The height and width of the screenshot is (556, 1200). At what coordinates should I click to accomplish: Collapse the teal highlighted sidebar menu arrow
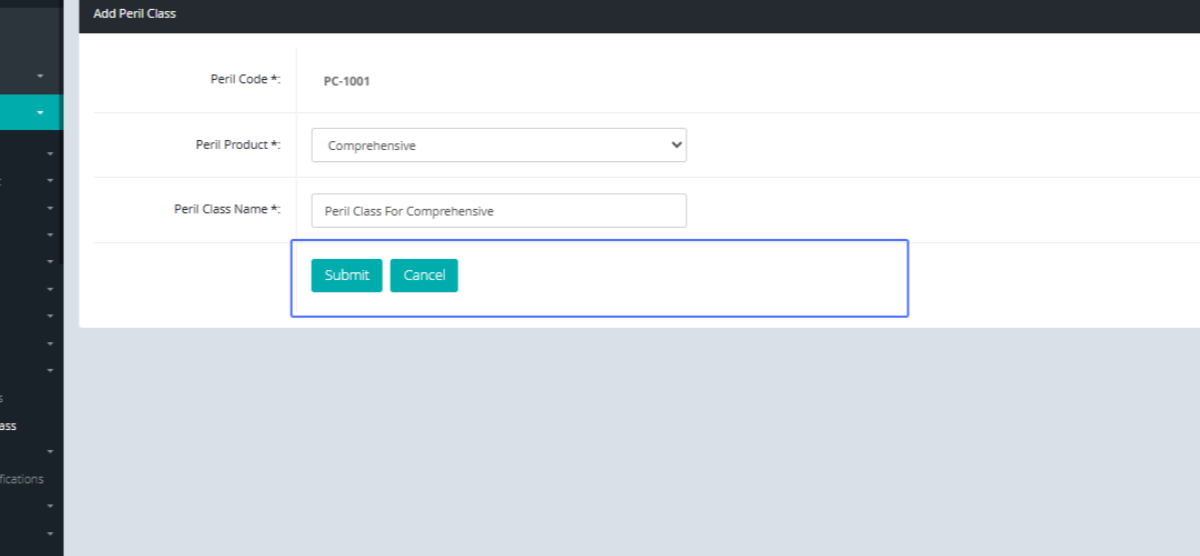point(40,113)
